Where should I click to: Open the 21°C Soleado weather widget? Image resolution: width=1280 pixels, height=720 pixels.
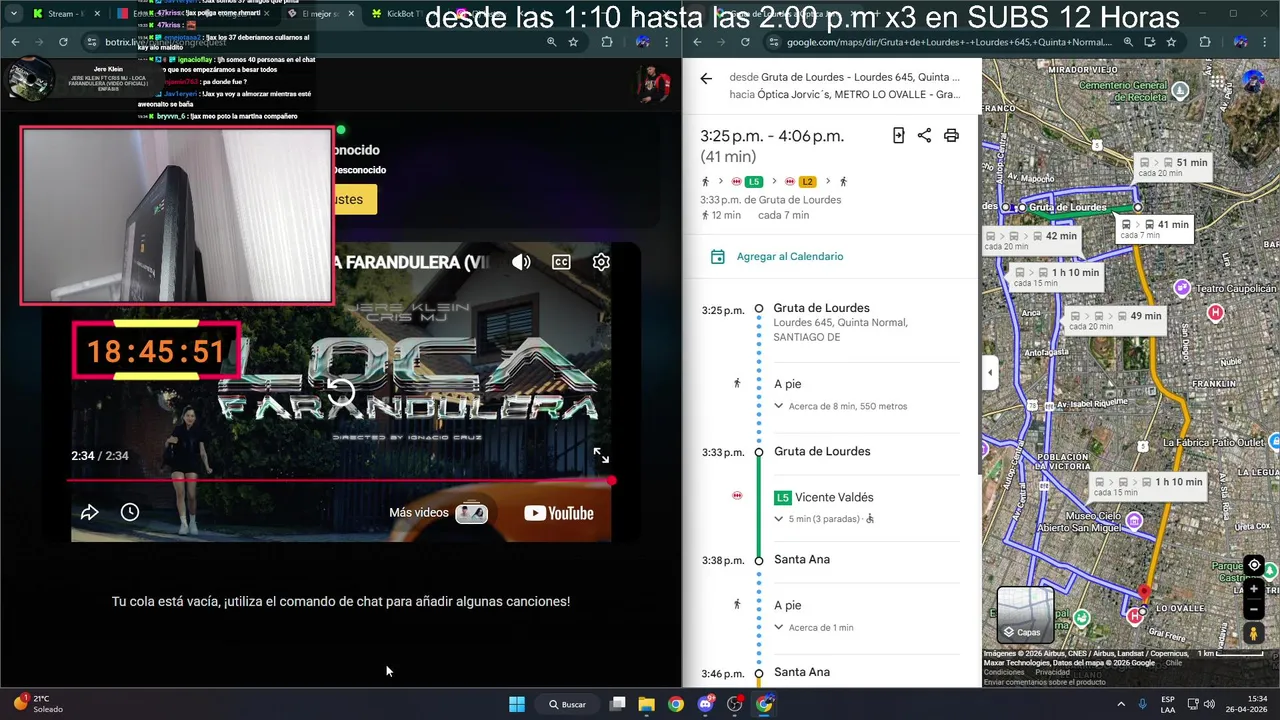tap(40, 704)
